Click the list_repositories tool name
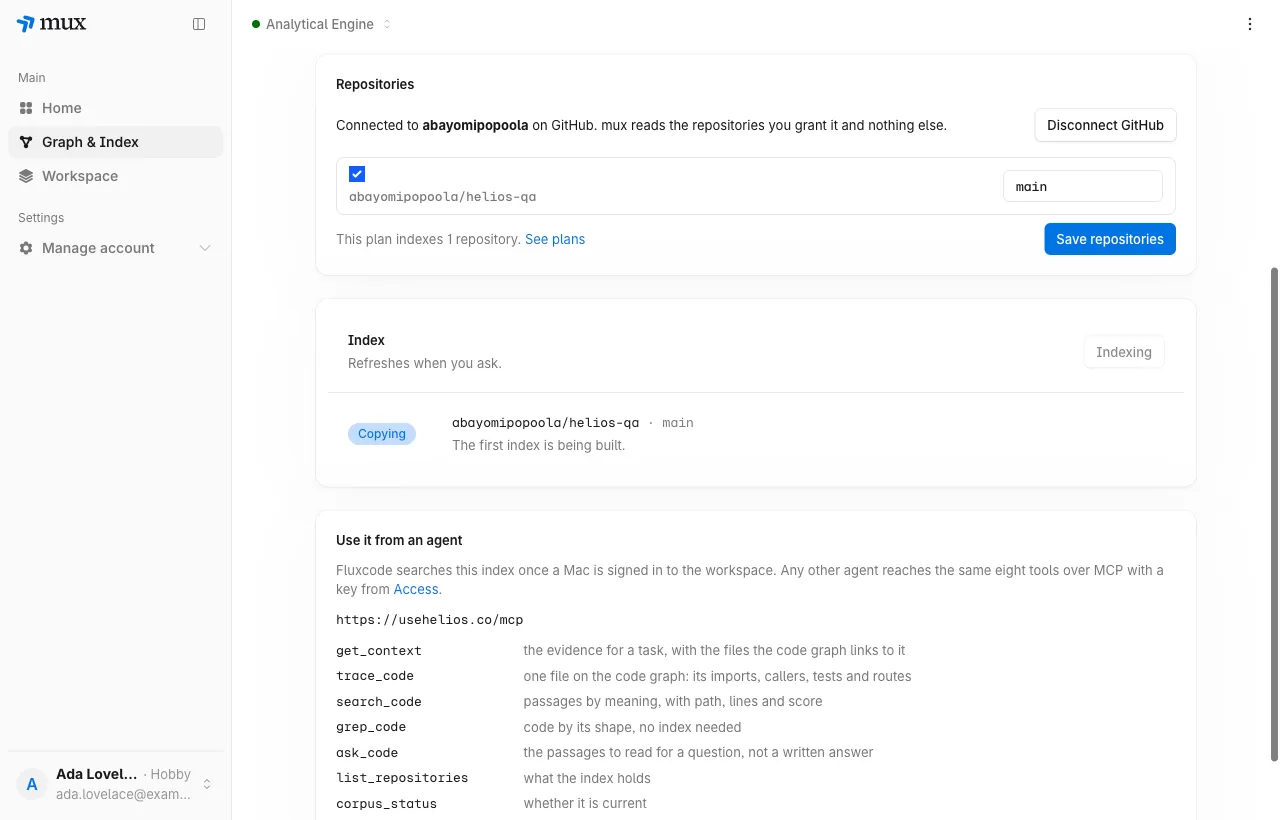Screen dimensions: 1280x820 [x=402, y=778]
